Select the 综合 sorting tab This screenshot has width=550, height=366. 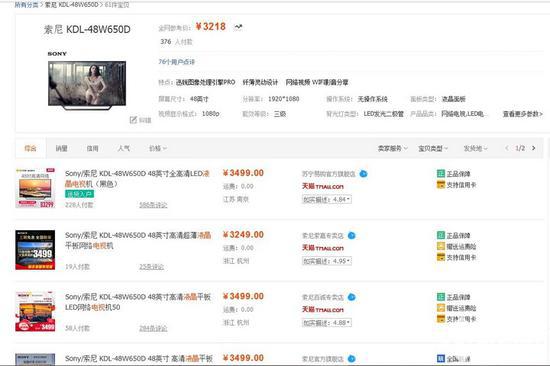point(31,148)
